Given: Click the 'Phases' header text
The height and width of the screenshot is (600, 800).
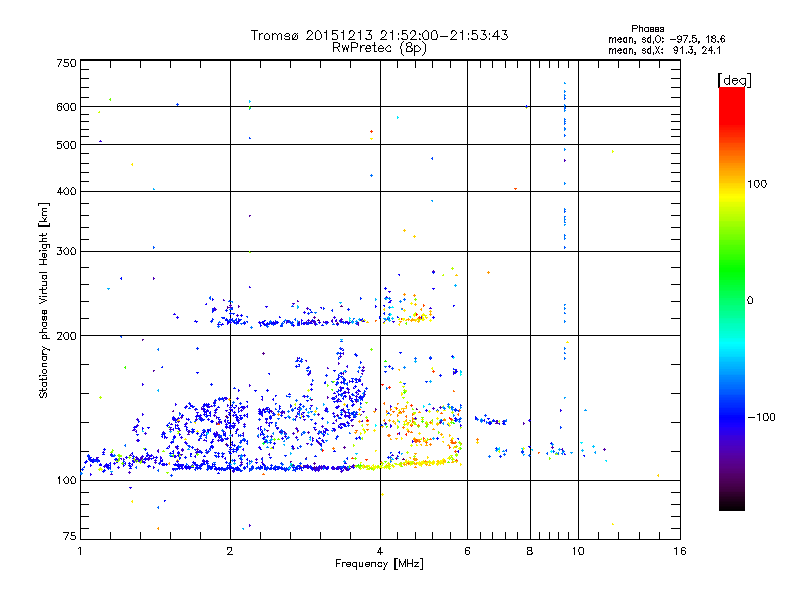Looking at the screenshot, I should tap(647, 29).
